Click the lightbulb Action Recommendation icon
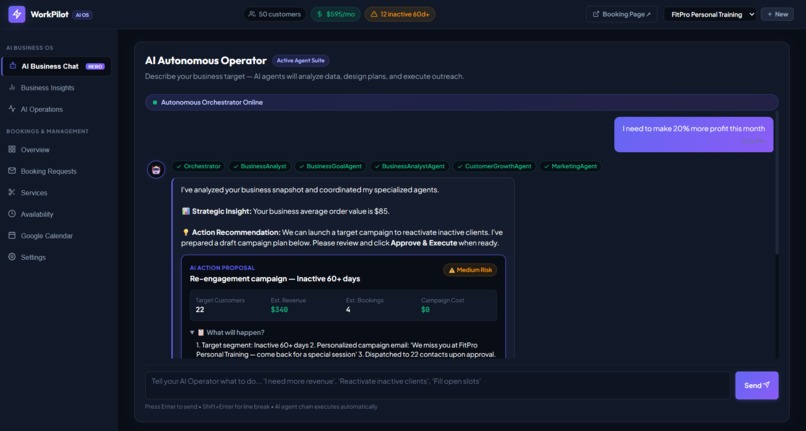This screenshot has height=431, width=806. coord(186,232)
